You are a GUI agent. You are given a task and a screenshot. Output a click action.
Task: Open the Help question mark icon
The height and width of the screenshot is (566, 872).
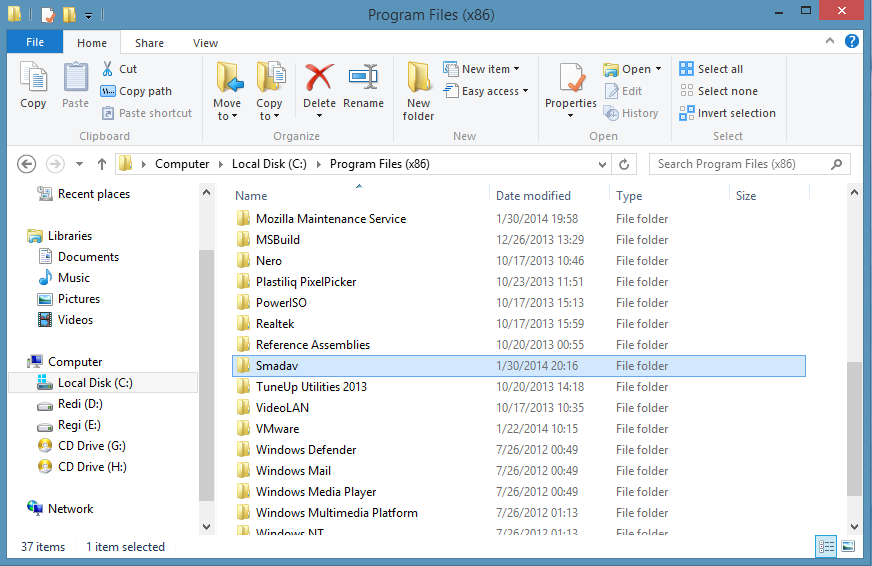pyautogui.click(x=851, y=41)
